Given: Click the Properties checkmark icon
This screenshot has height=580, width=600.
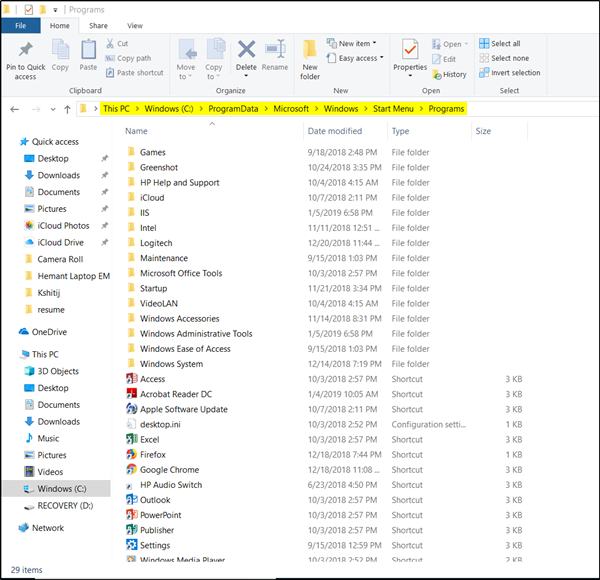Looking at the screenshot, I should point(410,49).
